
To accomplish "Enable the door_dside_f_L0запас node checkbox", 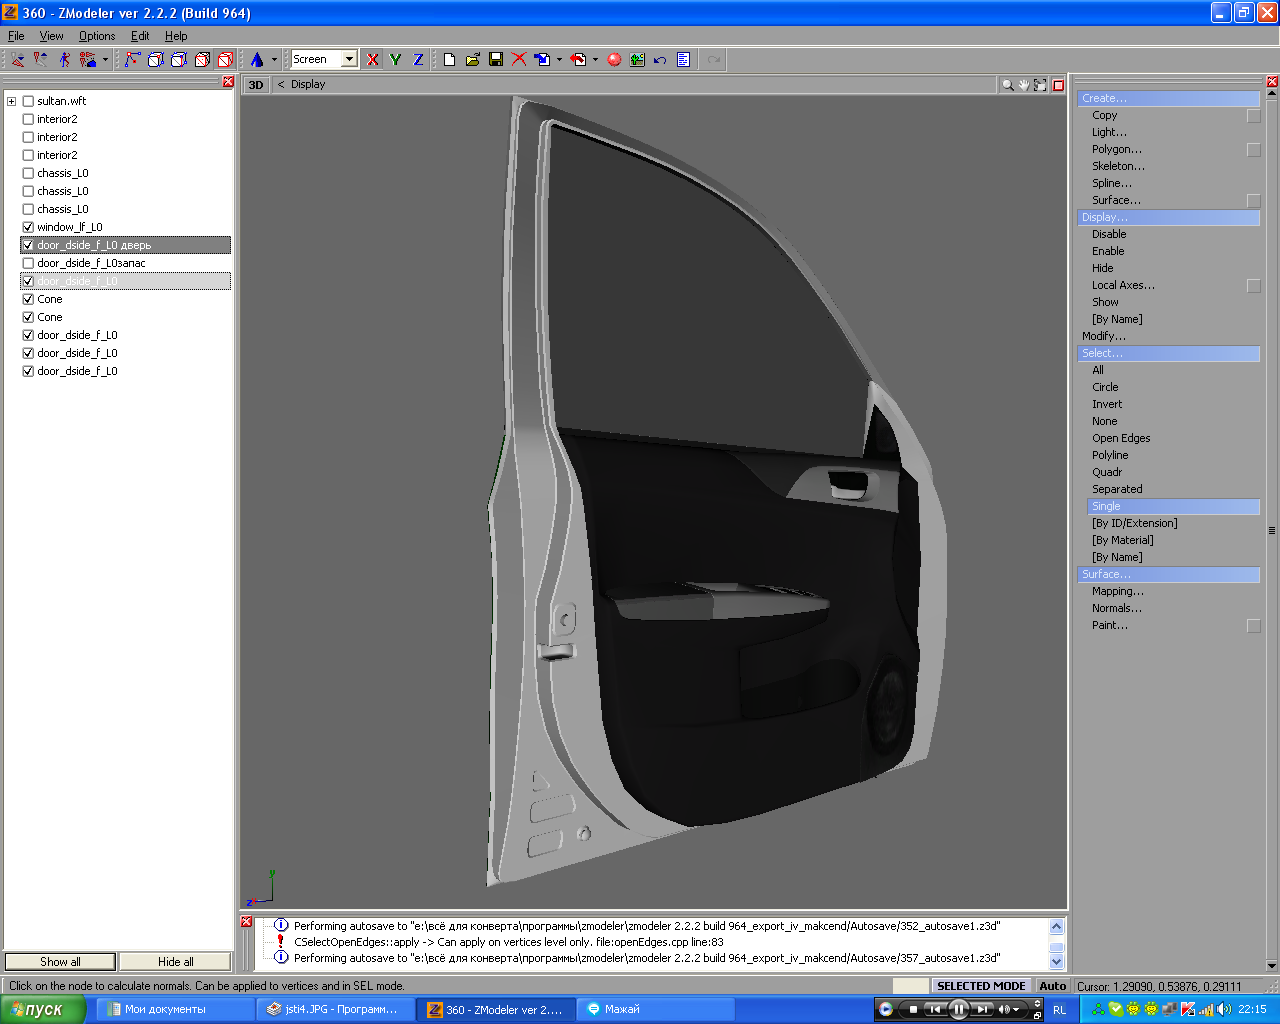I will tap(28, 263).
